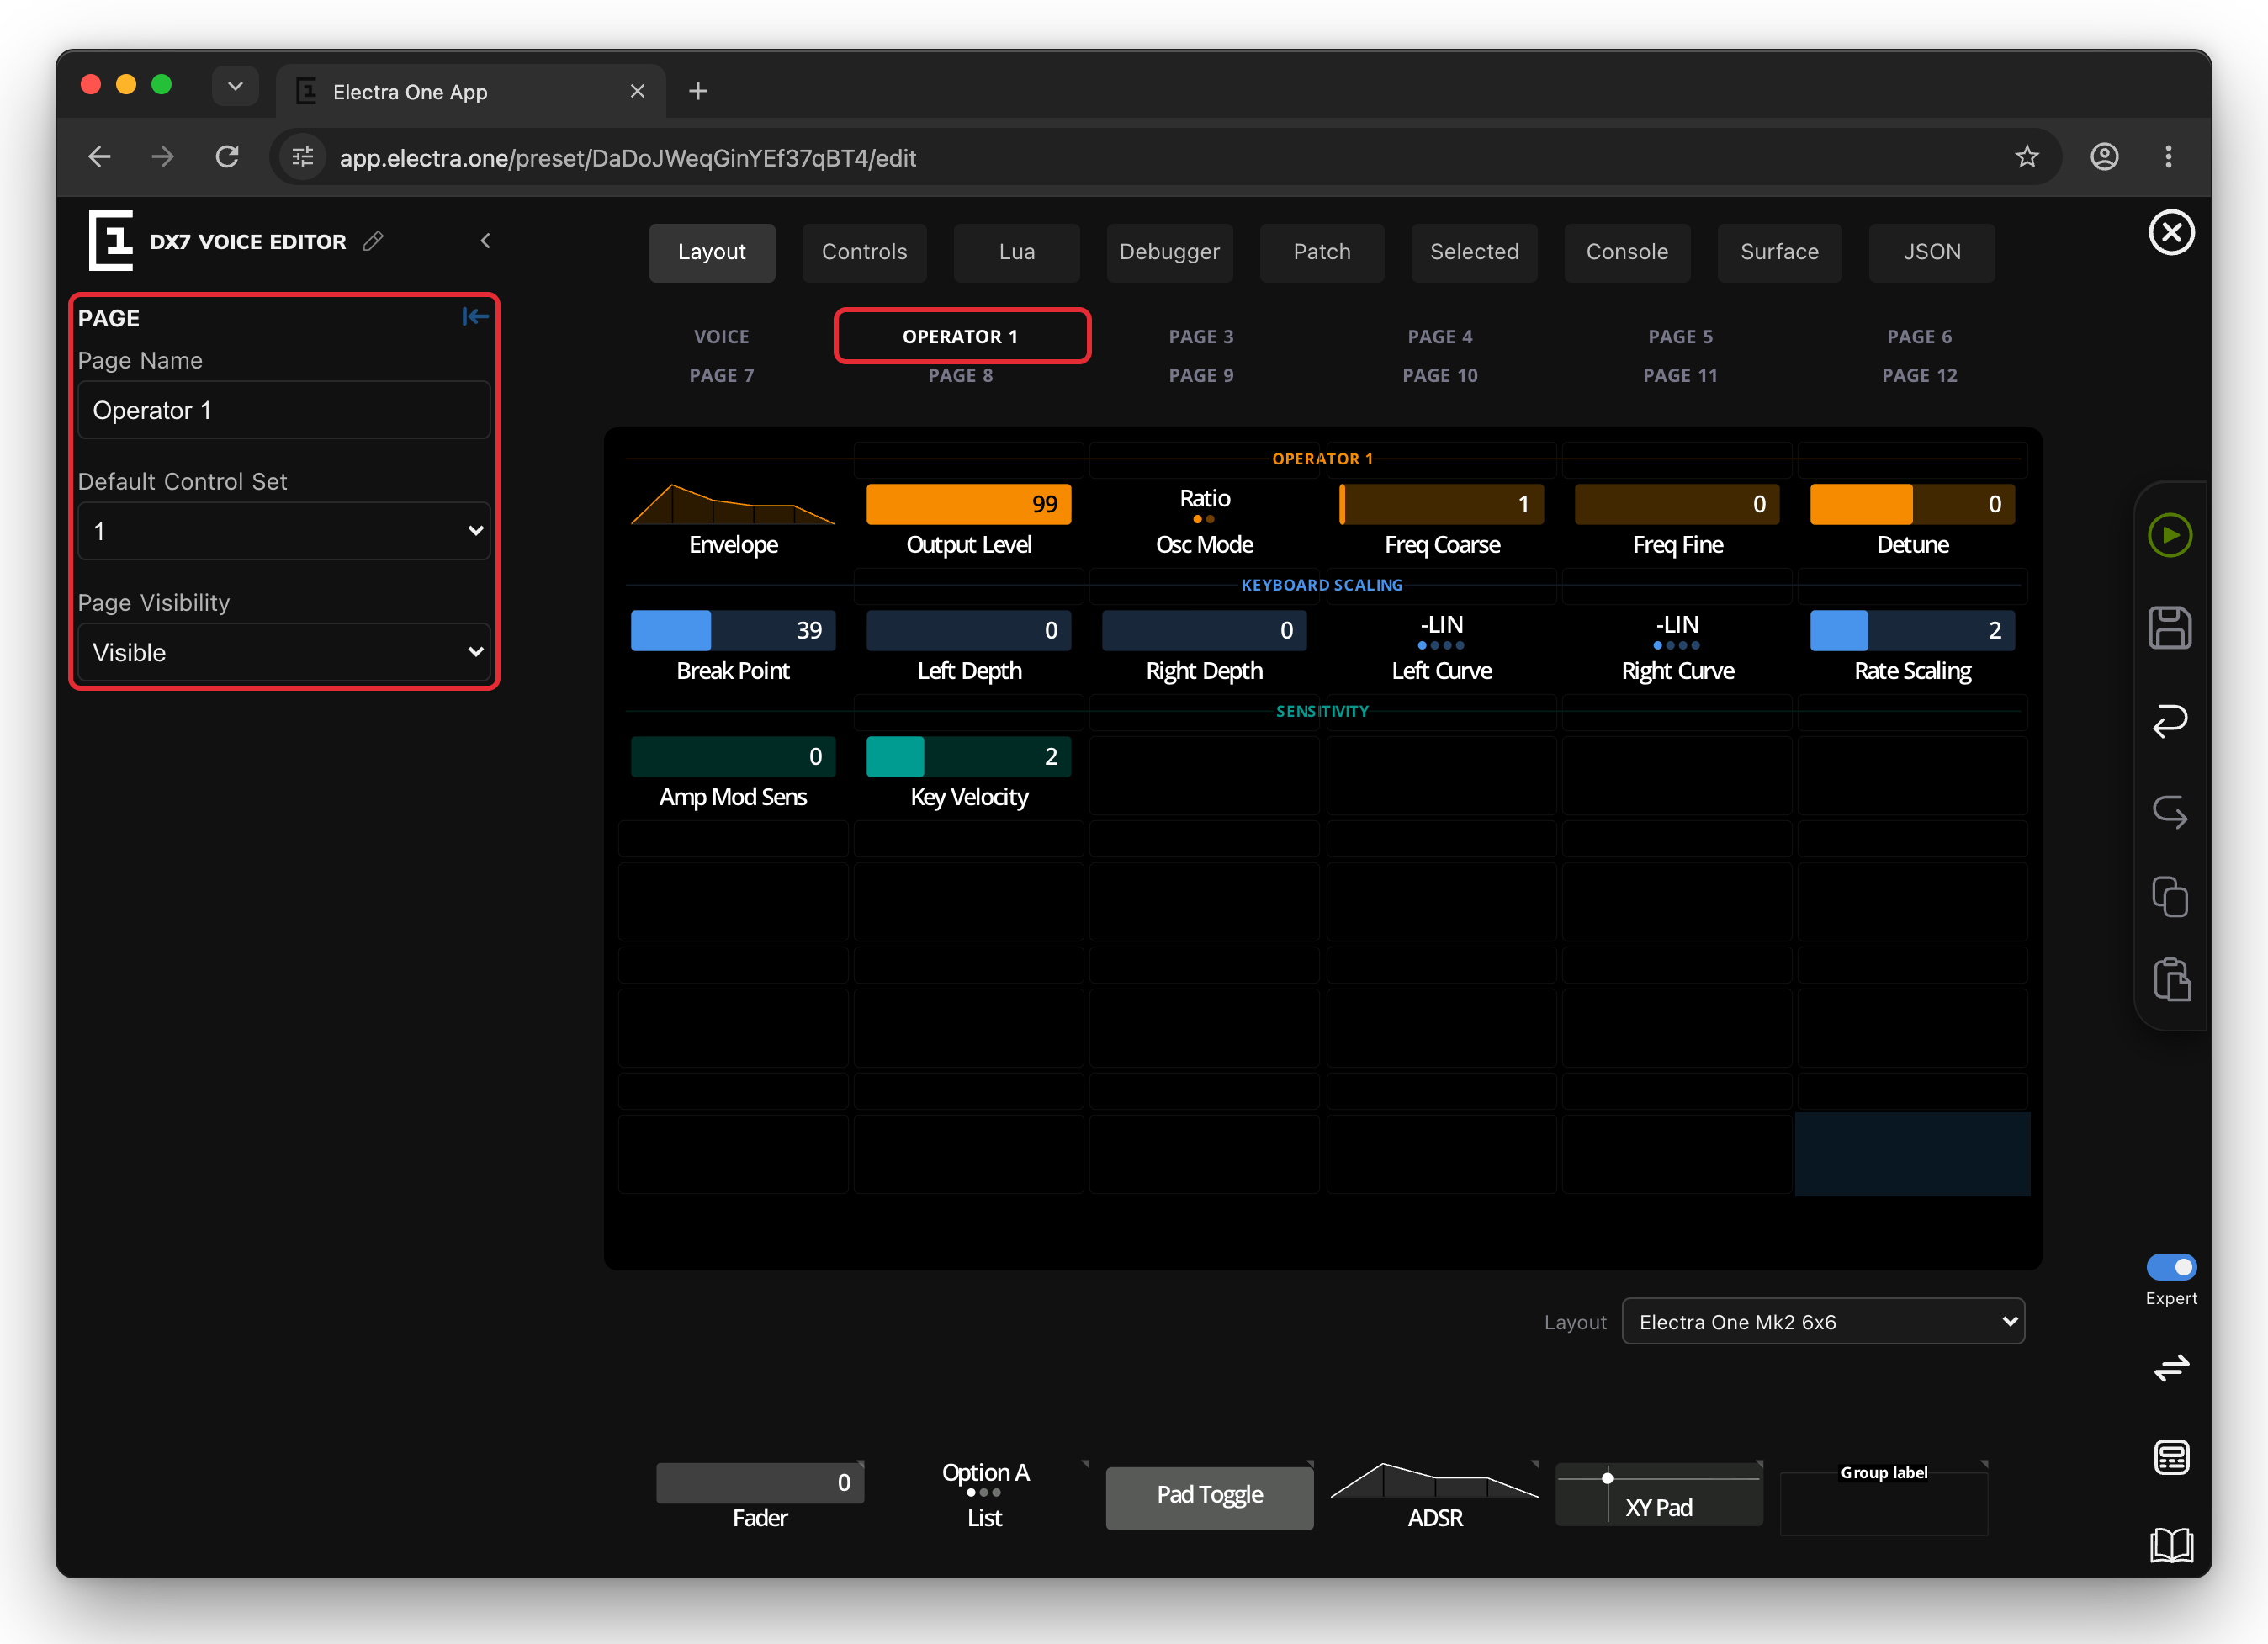Image resolution: width=2268 pixels, height=1644 pixels.
Task: Click the XY Pad control template
Action: pos(1659,1495)
